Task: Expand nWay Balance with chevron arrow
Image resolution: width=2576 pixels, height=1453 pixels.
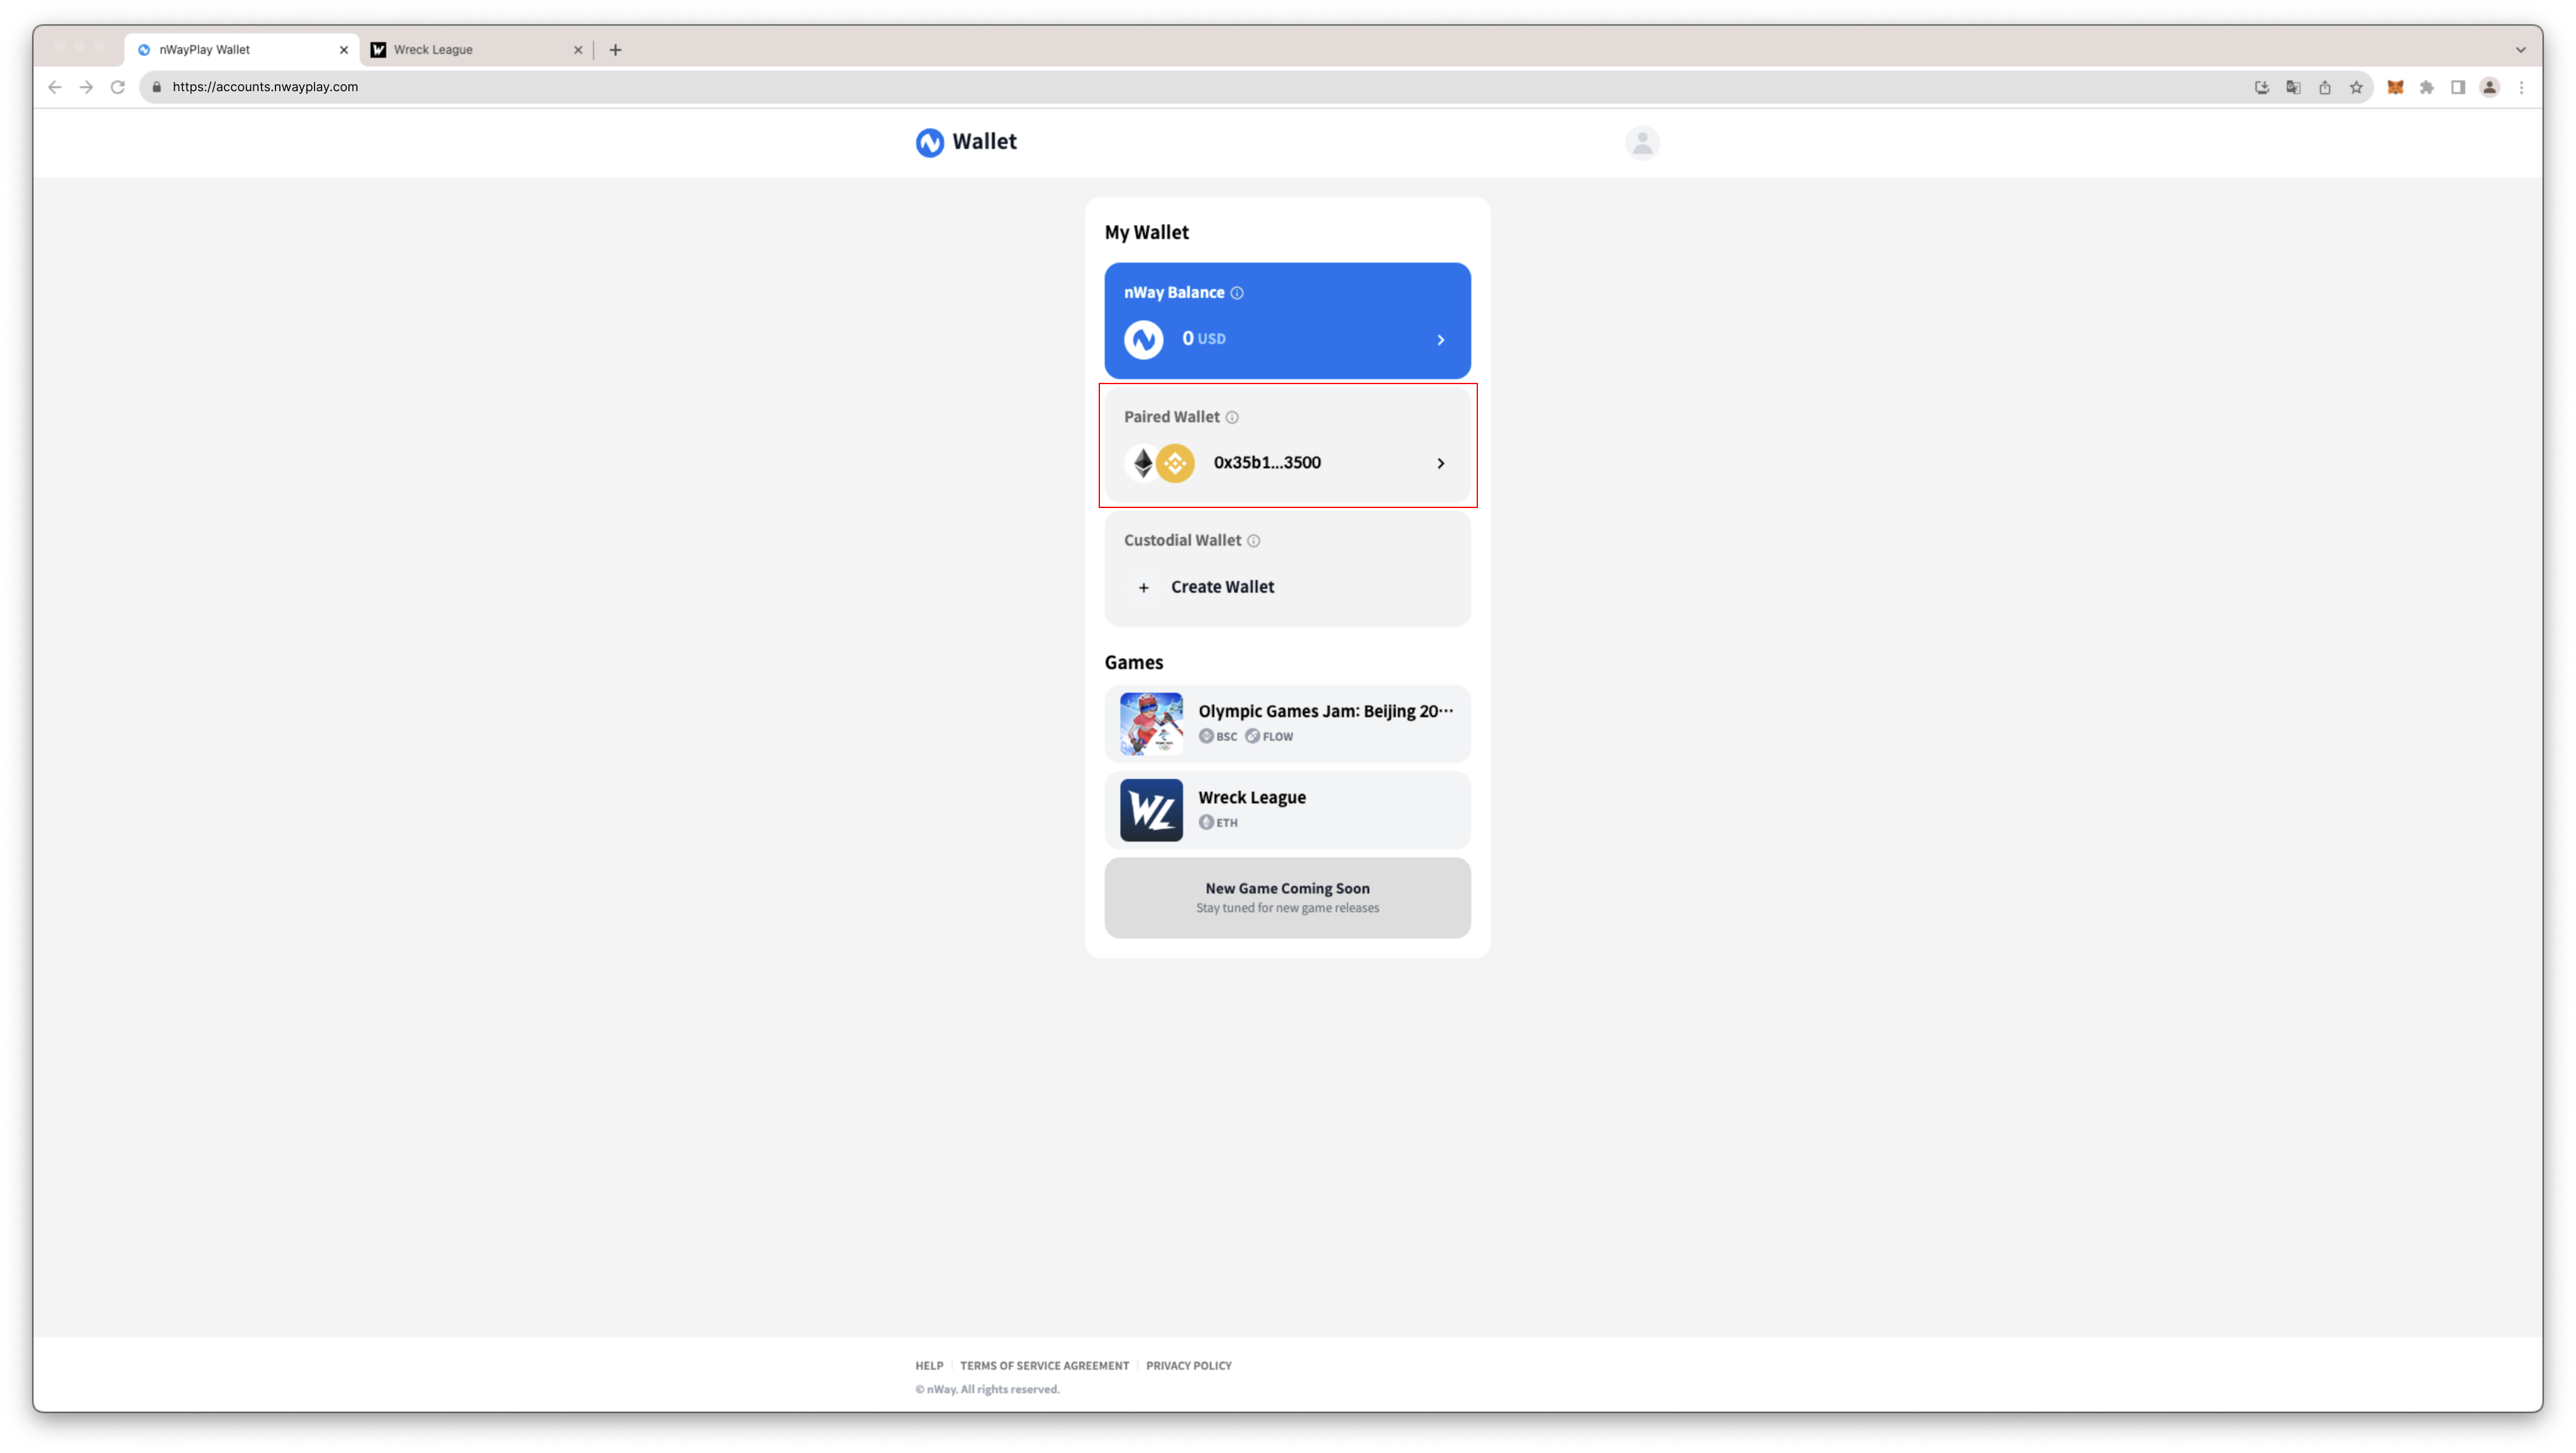Action: click(x=1440, y=340)
